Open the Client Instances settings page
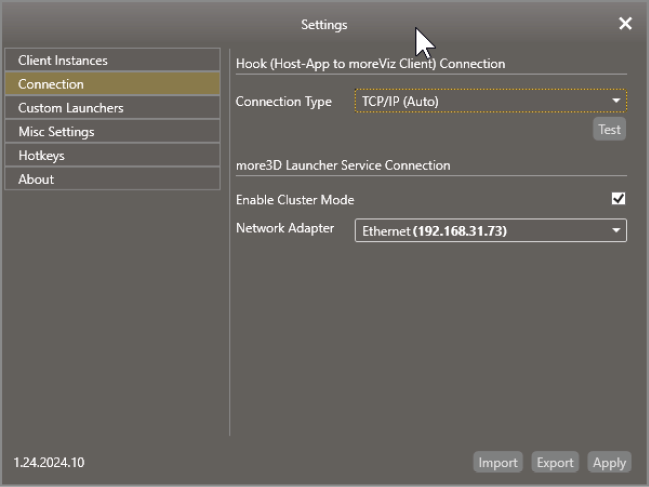 coord(113,60)
